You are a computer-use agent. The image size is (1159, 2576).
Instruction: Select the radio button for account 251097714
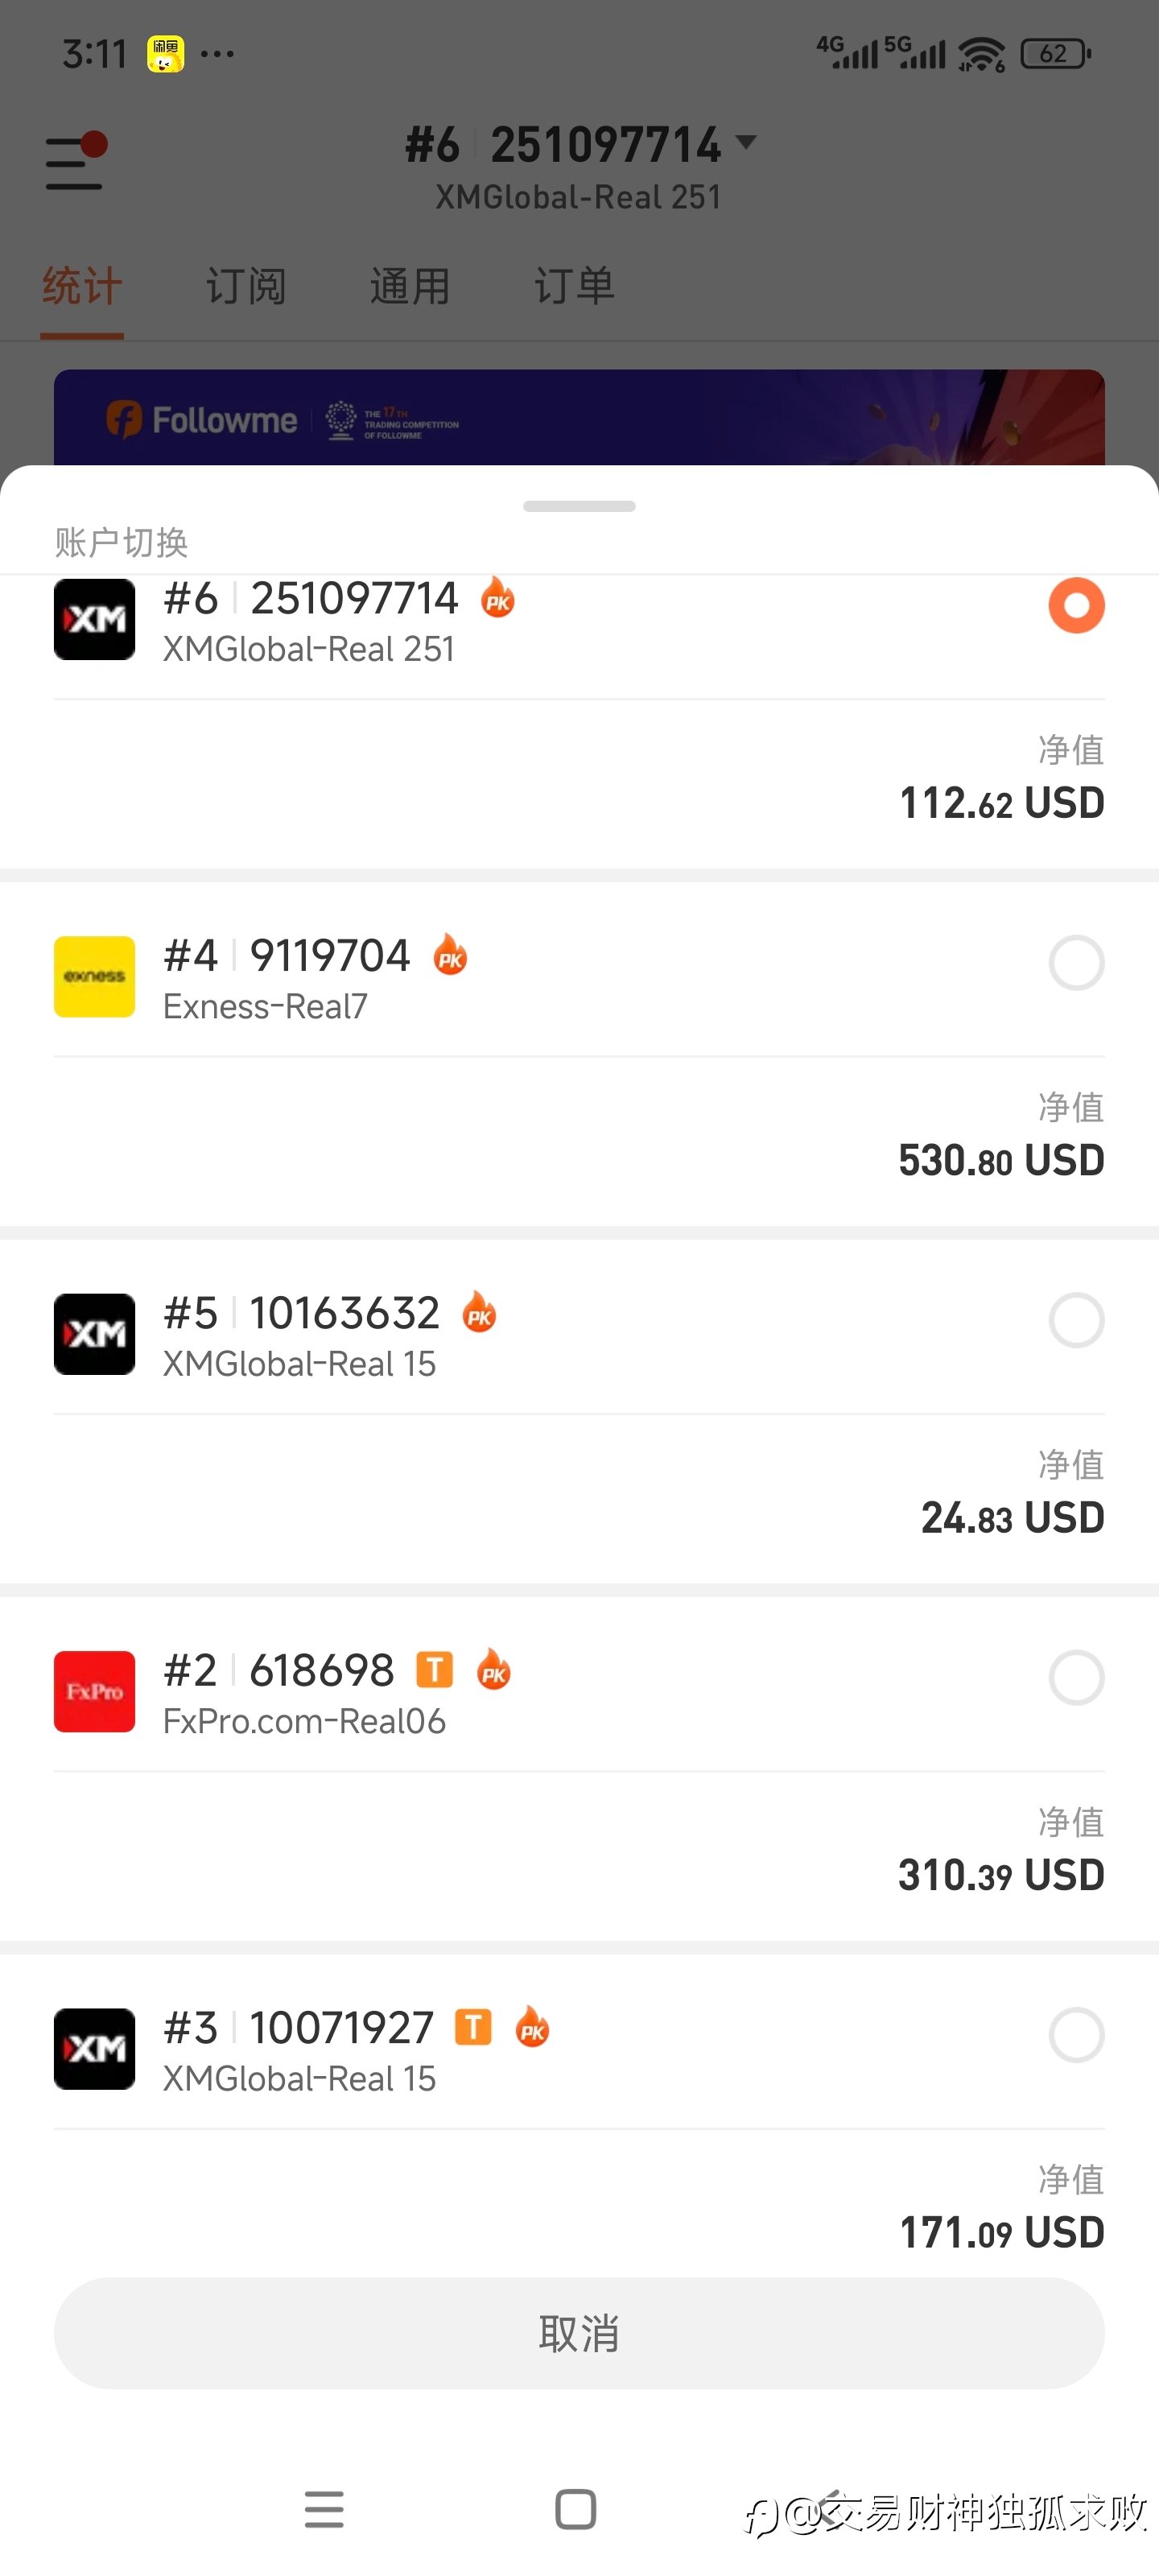[x=1076, y=605]
